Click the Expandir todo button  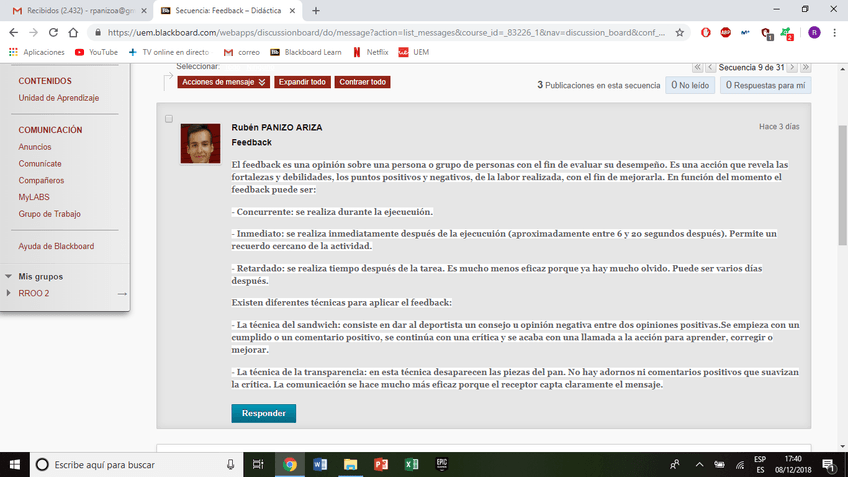tap(302, 82)
